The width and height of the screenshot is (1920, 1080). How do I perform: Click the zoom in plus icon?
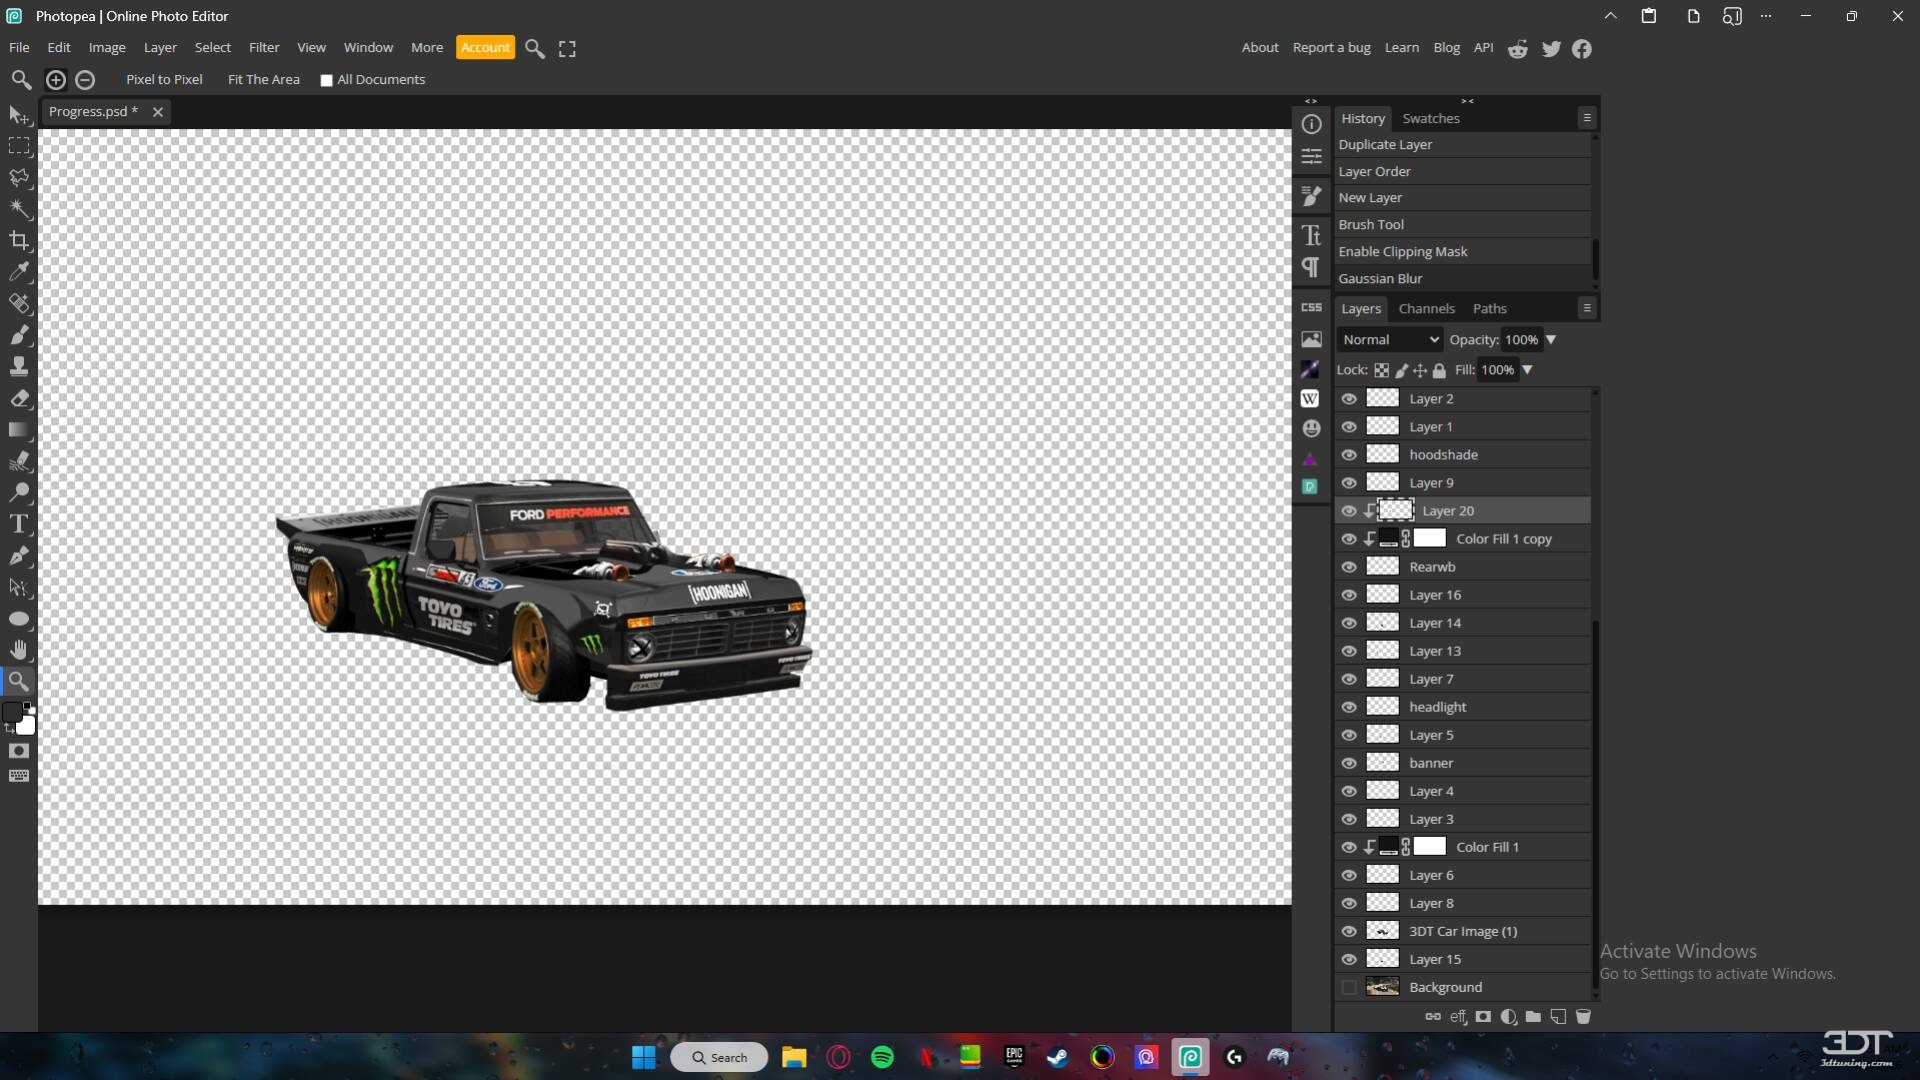[56, 80]
